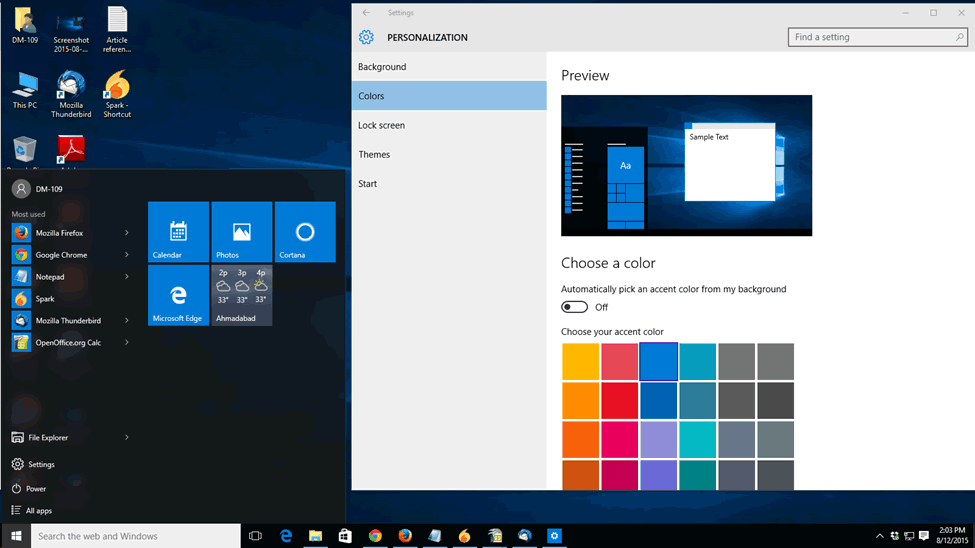Expand Google Chrome jump list arrow
Screen dimensions: 975x548
(127, 255)
